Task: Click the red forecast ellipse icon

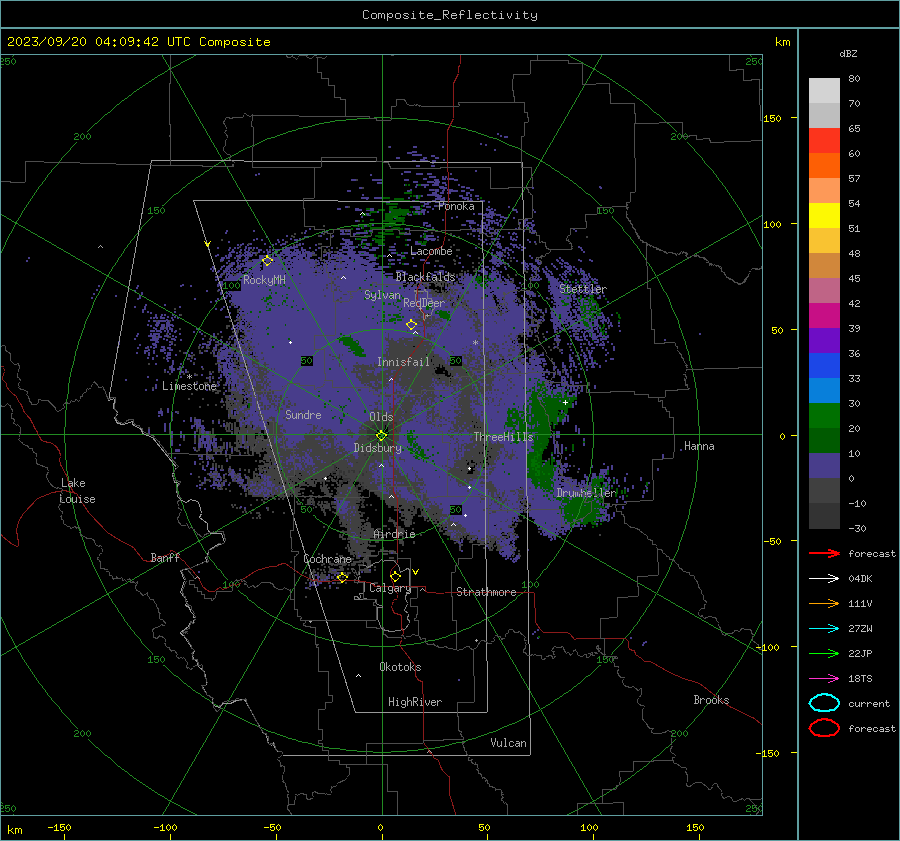Action: (x=824, y=728)
